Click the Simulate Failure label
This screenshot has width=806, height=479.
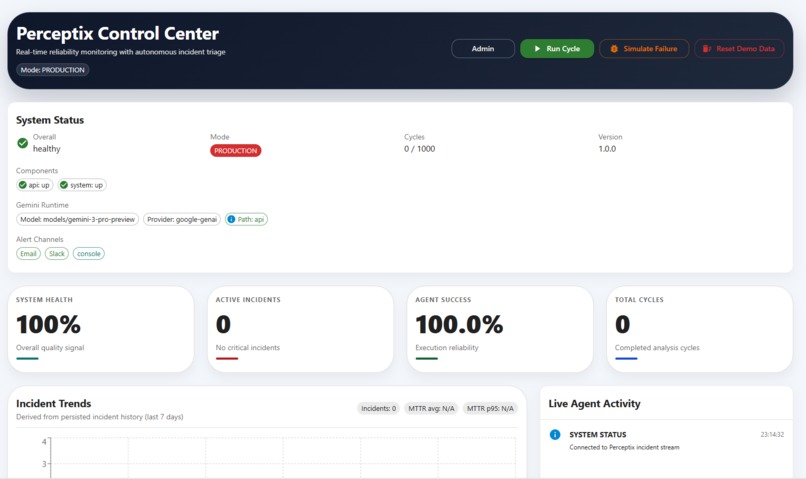(650, 49)
